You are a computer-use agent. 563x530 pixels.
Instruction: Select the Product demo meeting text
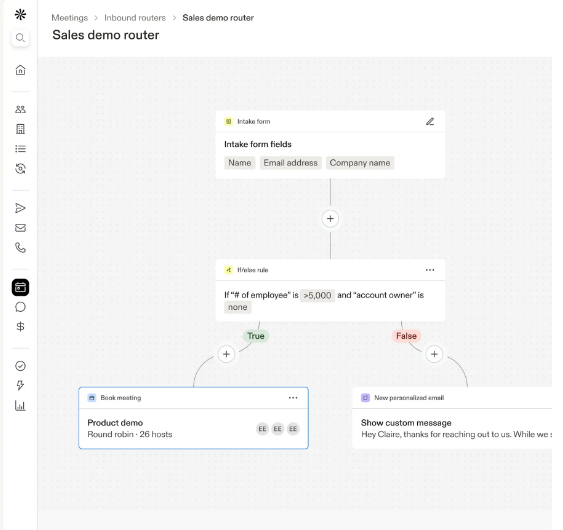(x=115, y=423)
